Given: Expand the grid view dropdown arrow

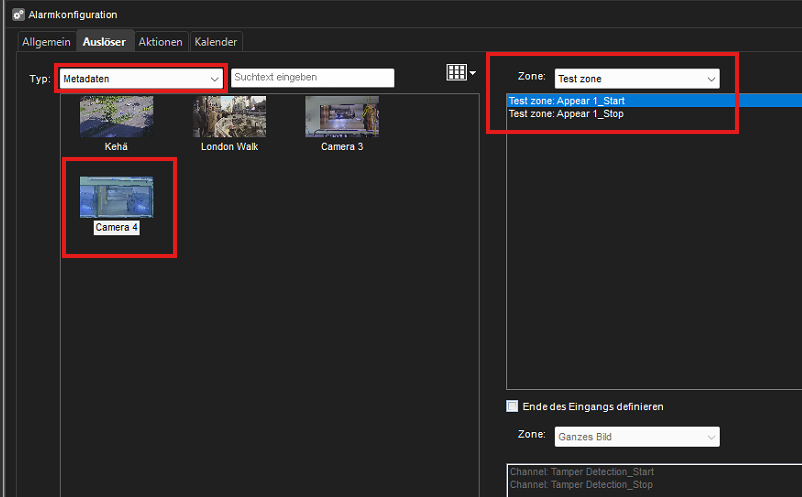Looking at the screenshot, I should [473, 73].
